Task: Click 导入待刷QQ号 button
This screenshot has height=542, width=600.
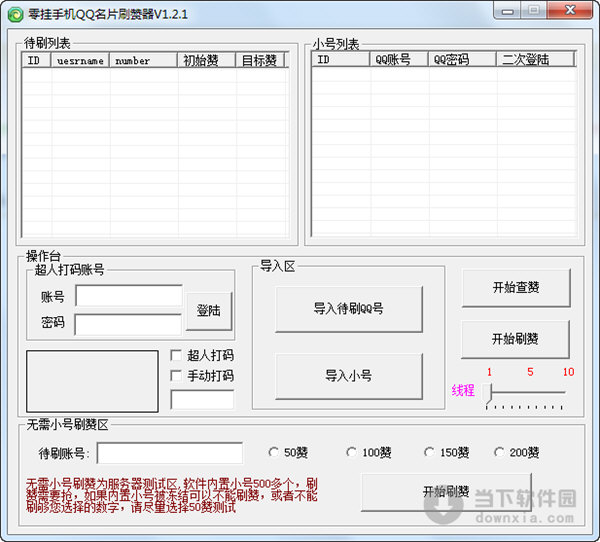Action: 349,309
